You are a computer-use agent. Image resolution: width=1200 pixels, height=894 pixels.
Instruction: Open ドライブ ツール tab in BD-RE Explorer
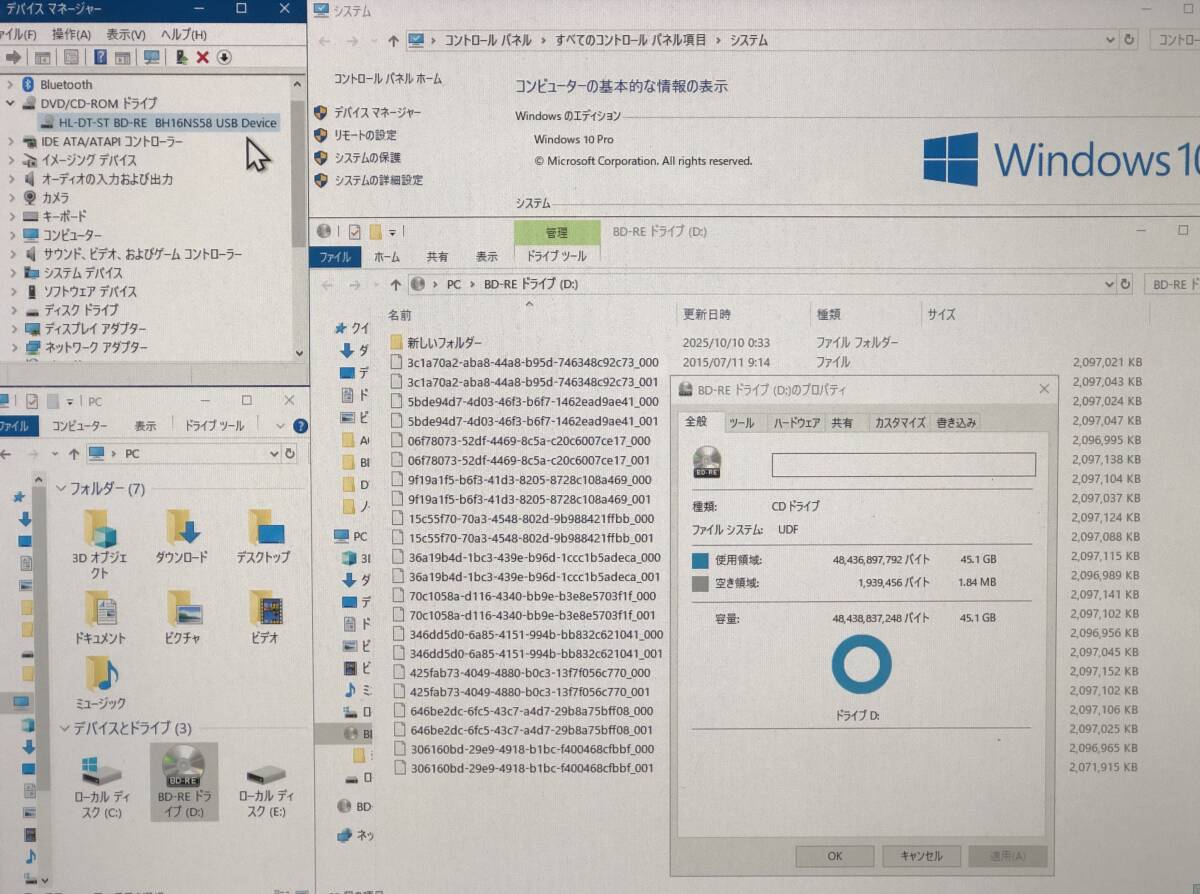pos(557,257)
